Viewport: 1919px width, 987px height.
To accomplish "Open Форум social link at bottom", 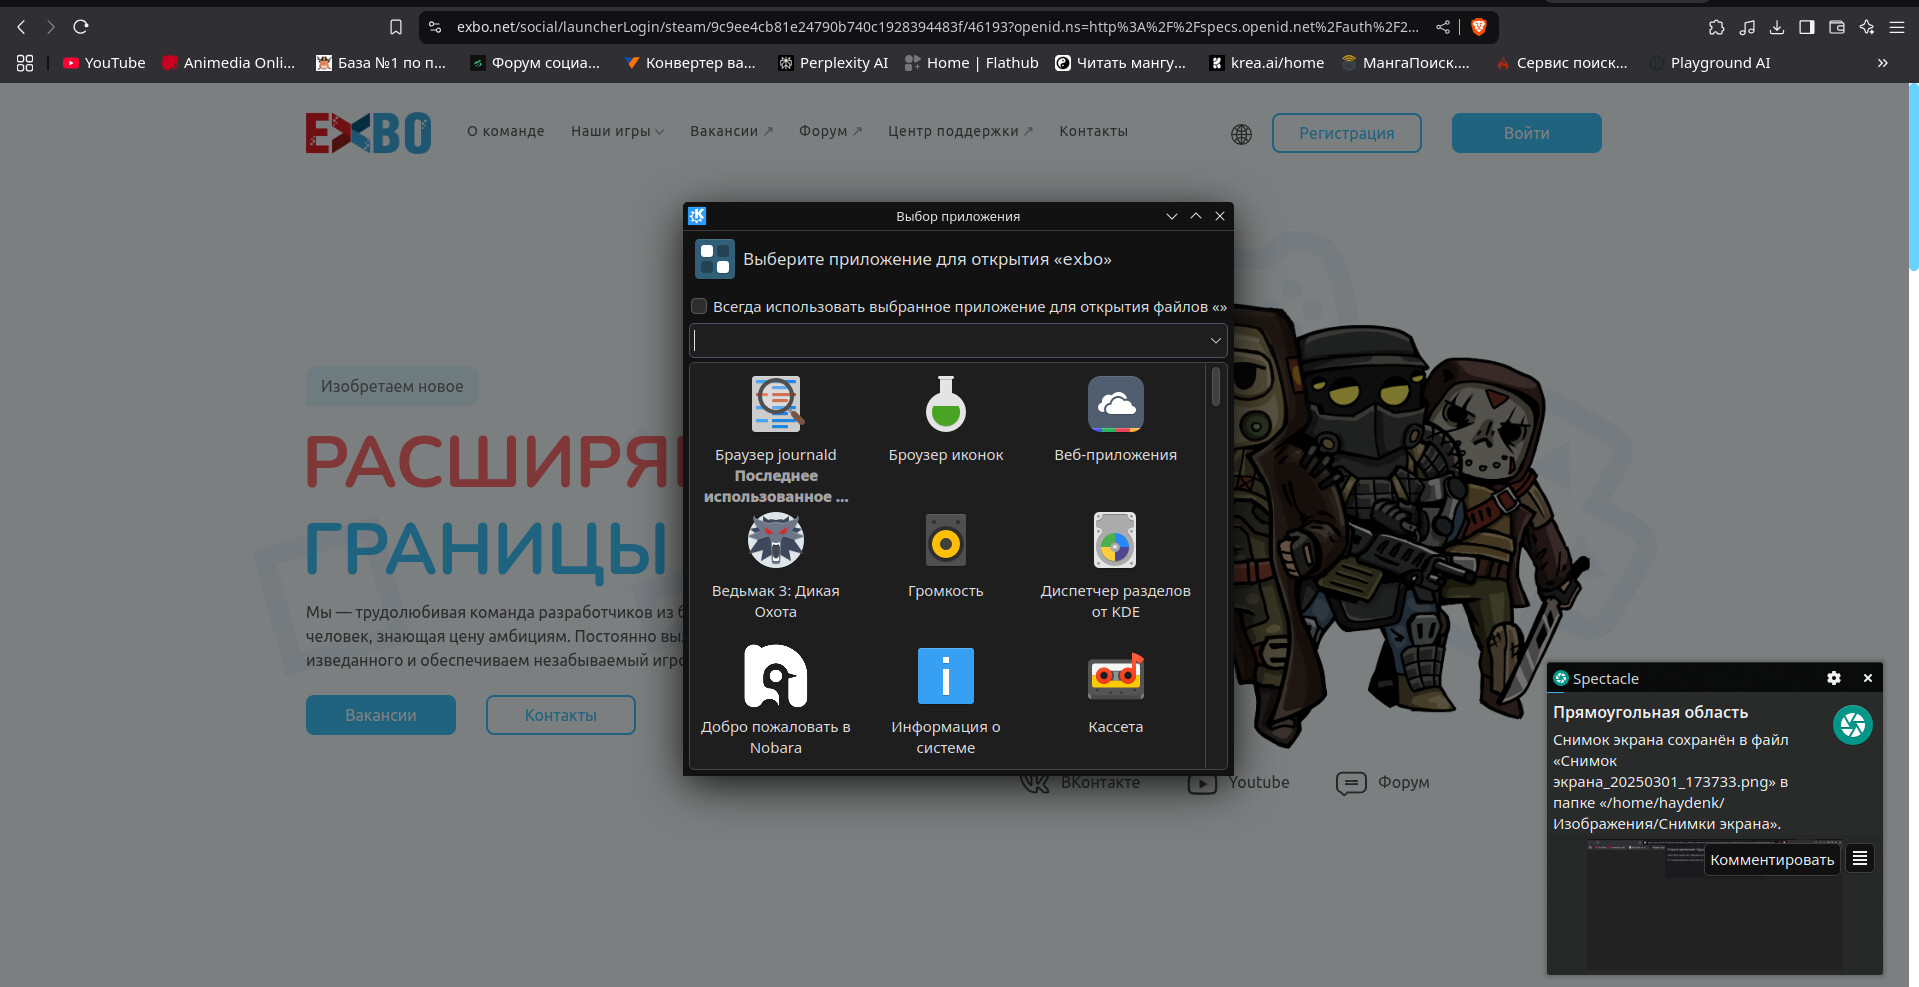I will click(x=1383, y=782).
